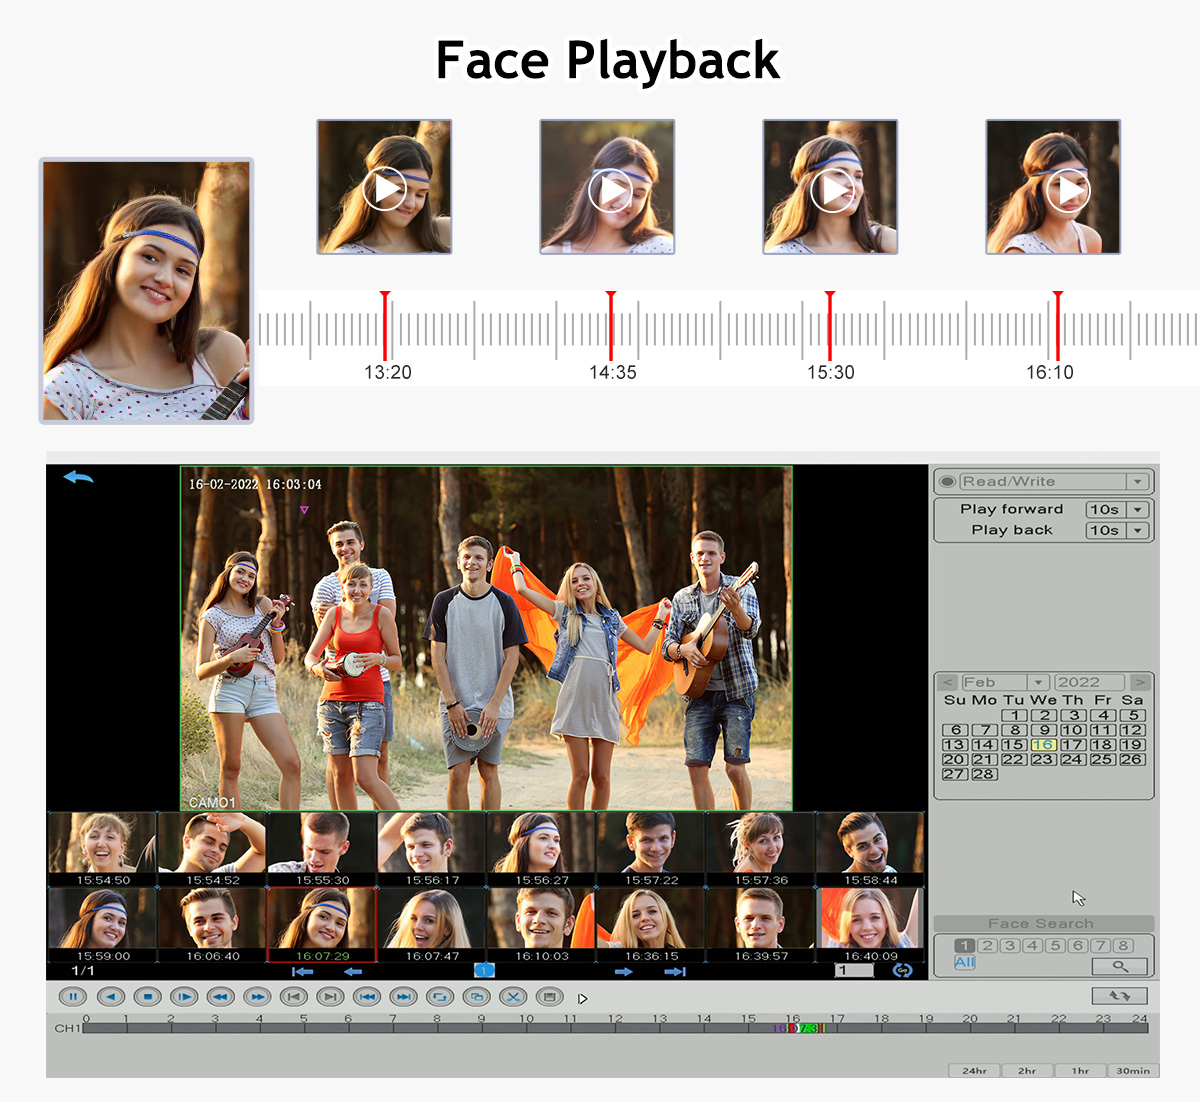Click the fast forward button
The image size is (1200, 1102).
257,997
